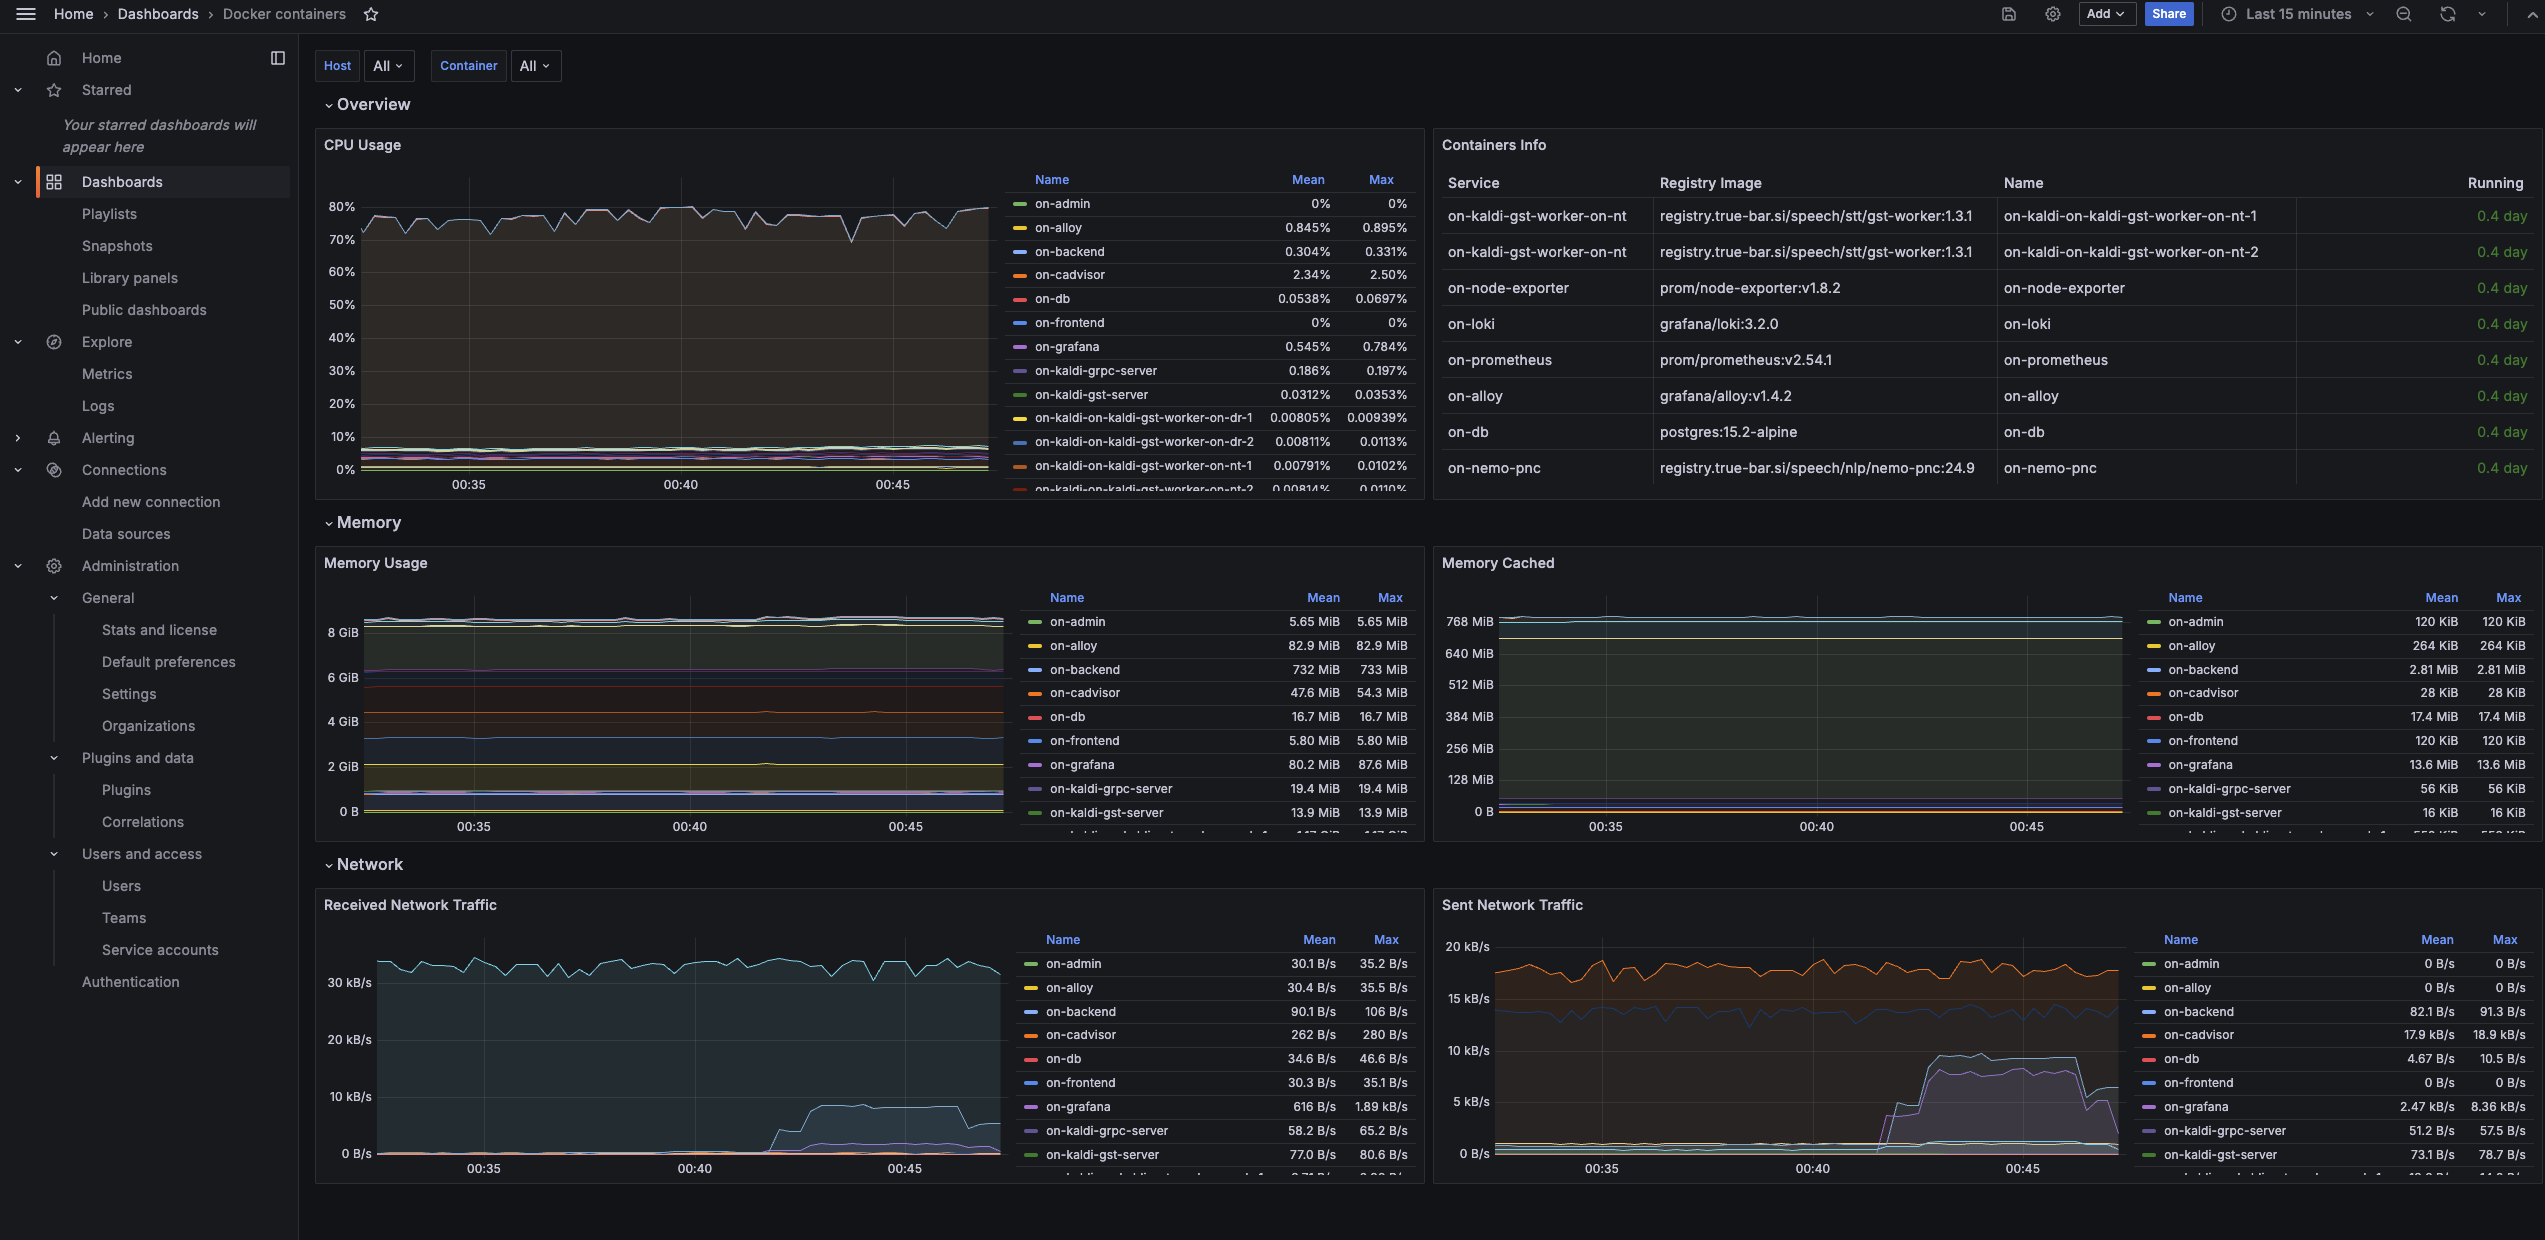Click the refresh dashboard icon
This screenshot has height=1240, width=2545.
(x=2447, y=14)
